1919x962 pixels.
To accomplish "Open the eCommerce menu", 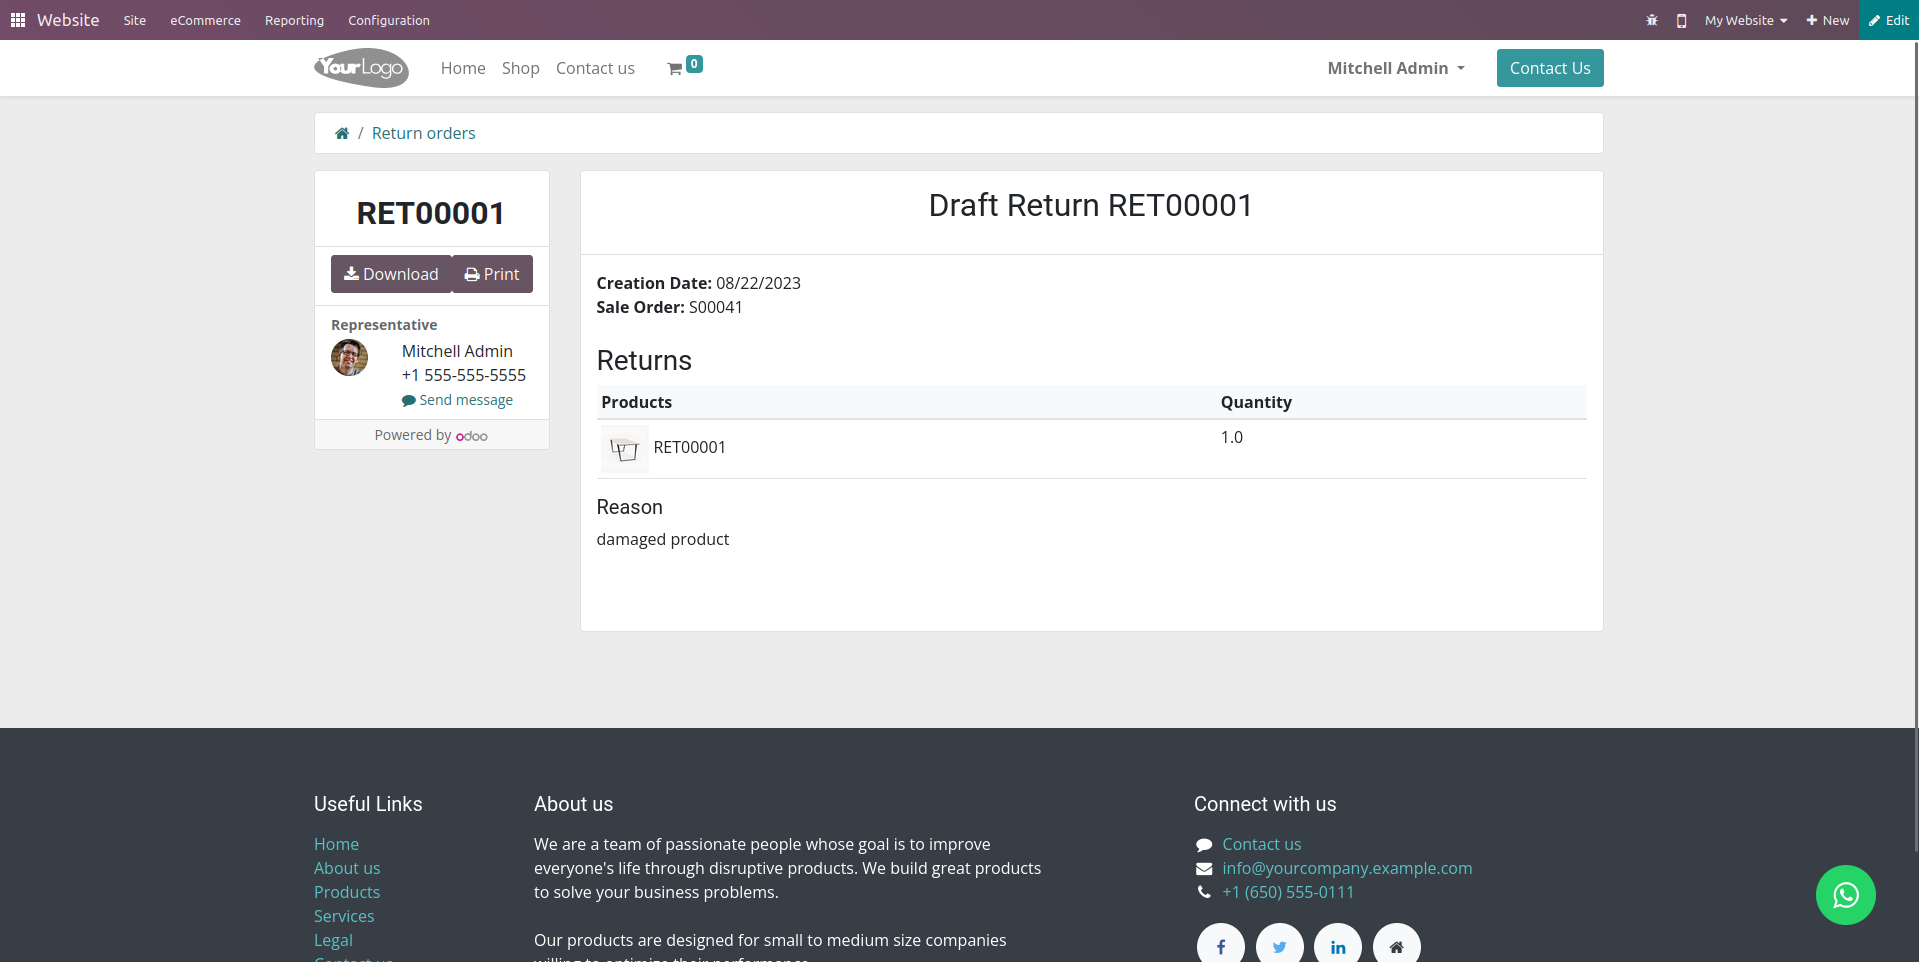I will pos(205,20).
